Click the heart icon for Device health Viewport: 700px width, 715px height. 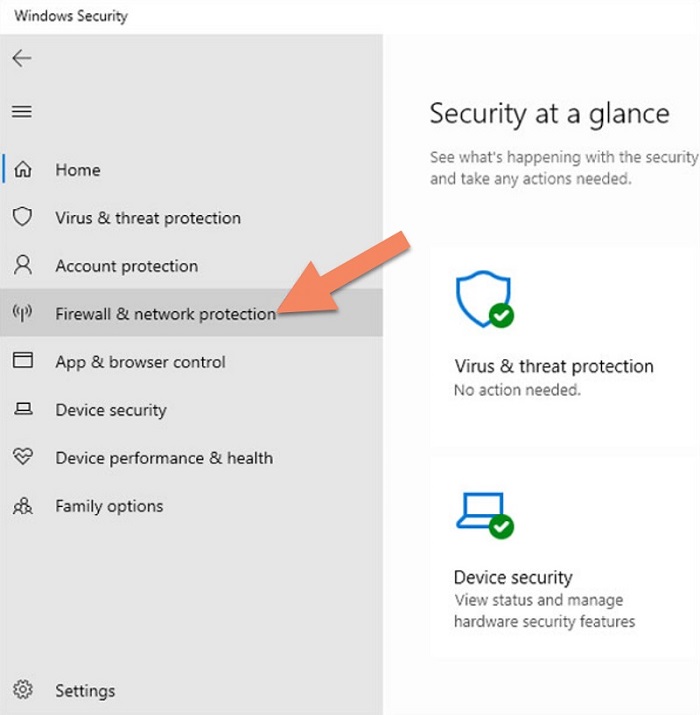(22, 456)
